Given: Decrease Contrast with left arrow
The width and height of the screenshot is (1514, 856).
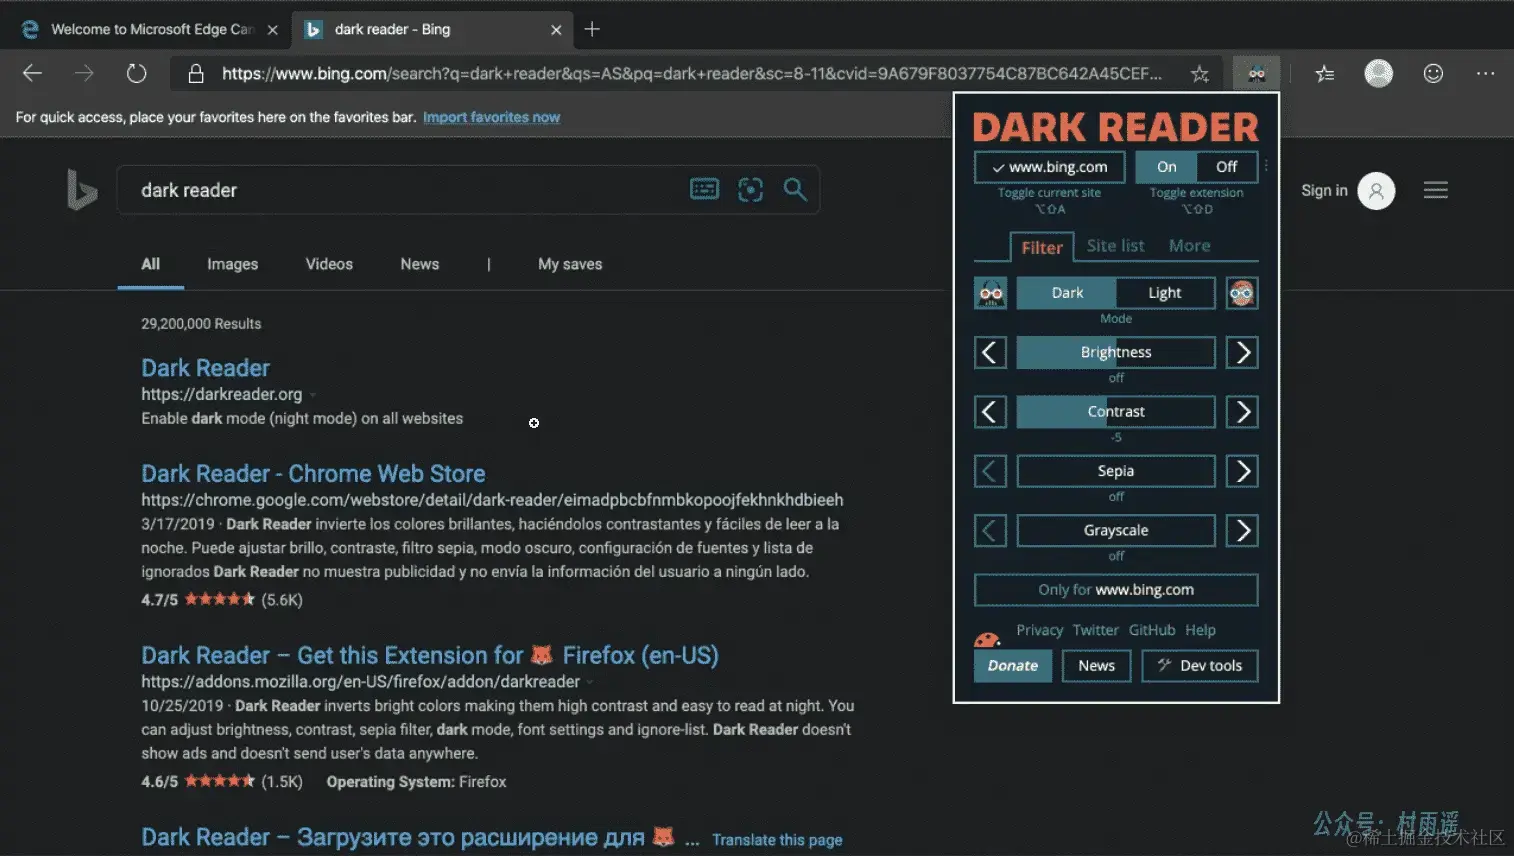Looking at the screenshot, I should [x=990, y=412].
